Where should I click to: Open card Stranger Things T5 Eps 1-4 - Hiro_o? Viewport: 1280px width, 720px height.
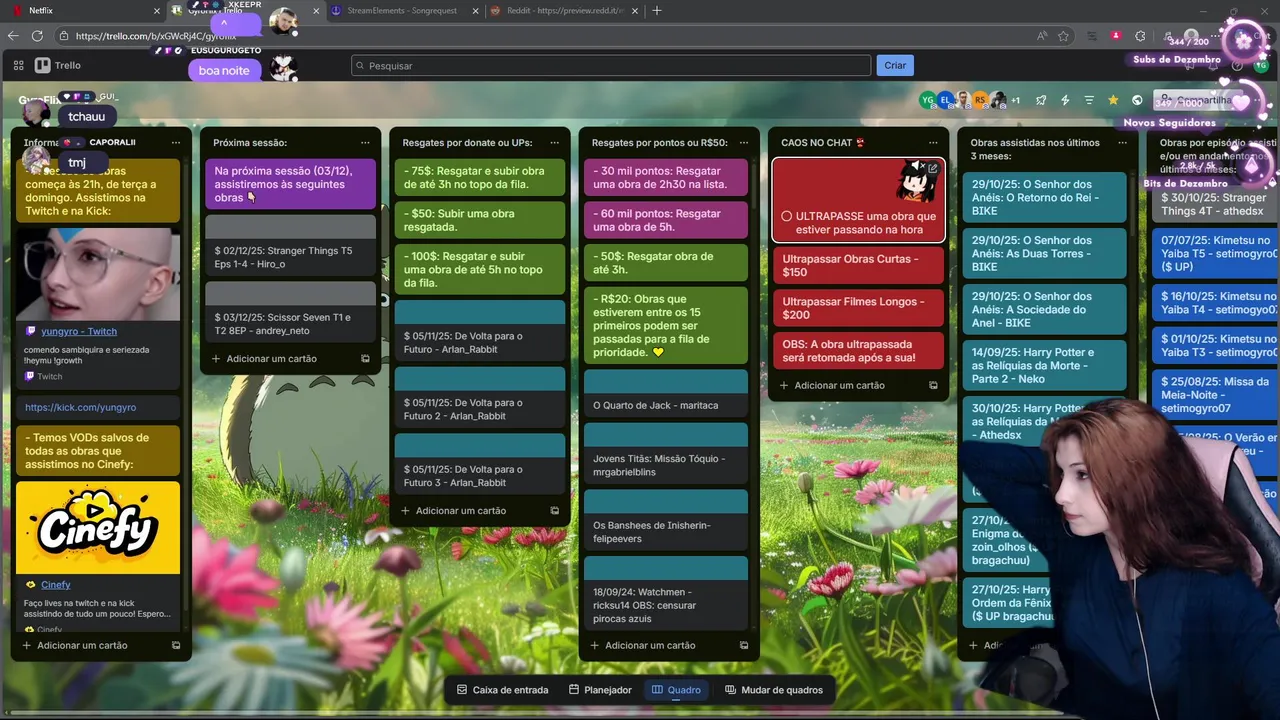290,246
